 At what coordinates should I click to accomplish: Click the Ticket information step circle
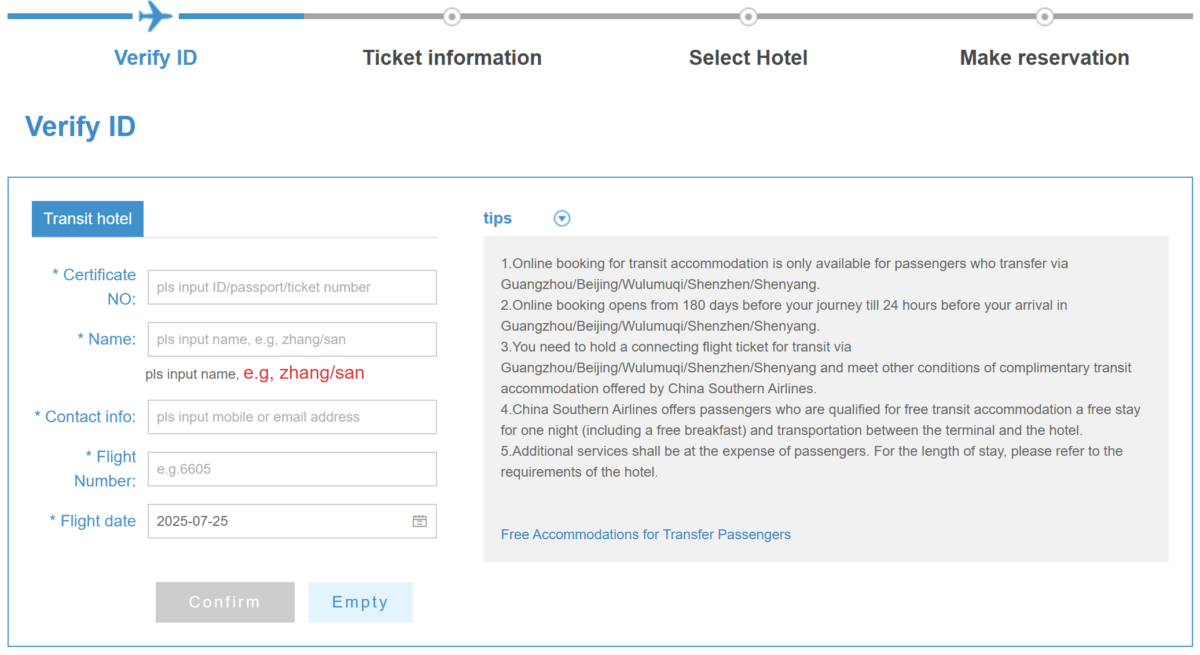tap(452, 16)
